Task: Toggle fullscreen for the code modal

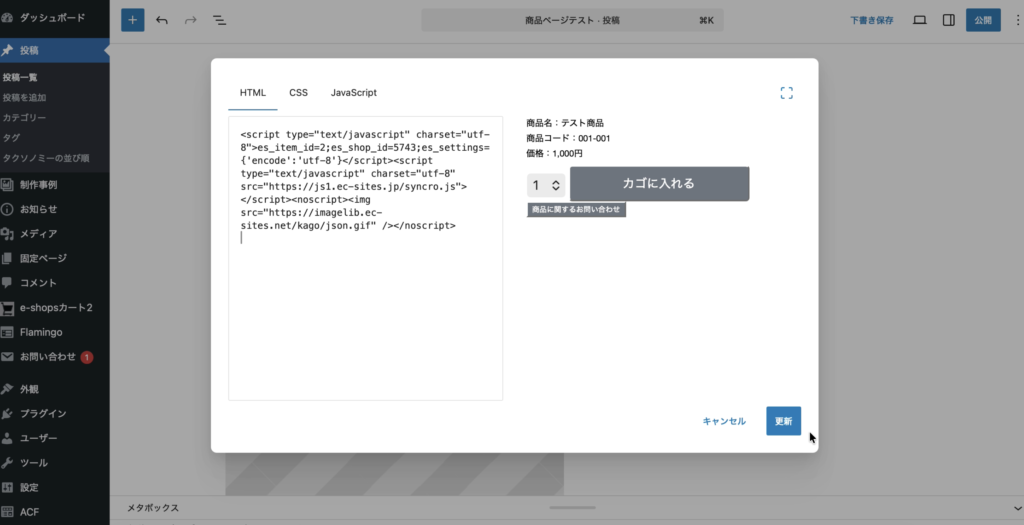Action: pos(786,93)
